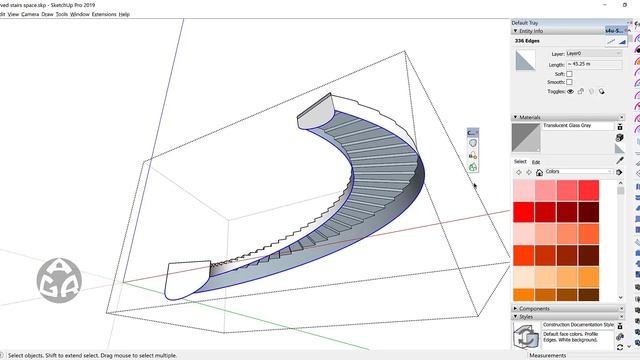Click the green icon in C... floating toolbar
Screen dimensions: 640x360
click(473, 167)
